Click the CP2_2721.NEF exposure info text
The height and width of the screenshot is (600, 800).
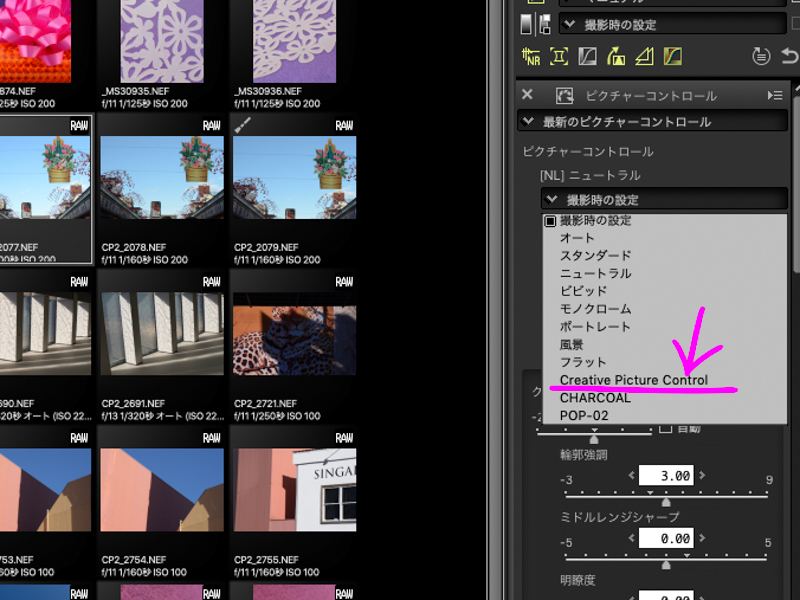277,416
